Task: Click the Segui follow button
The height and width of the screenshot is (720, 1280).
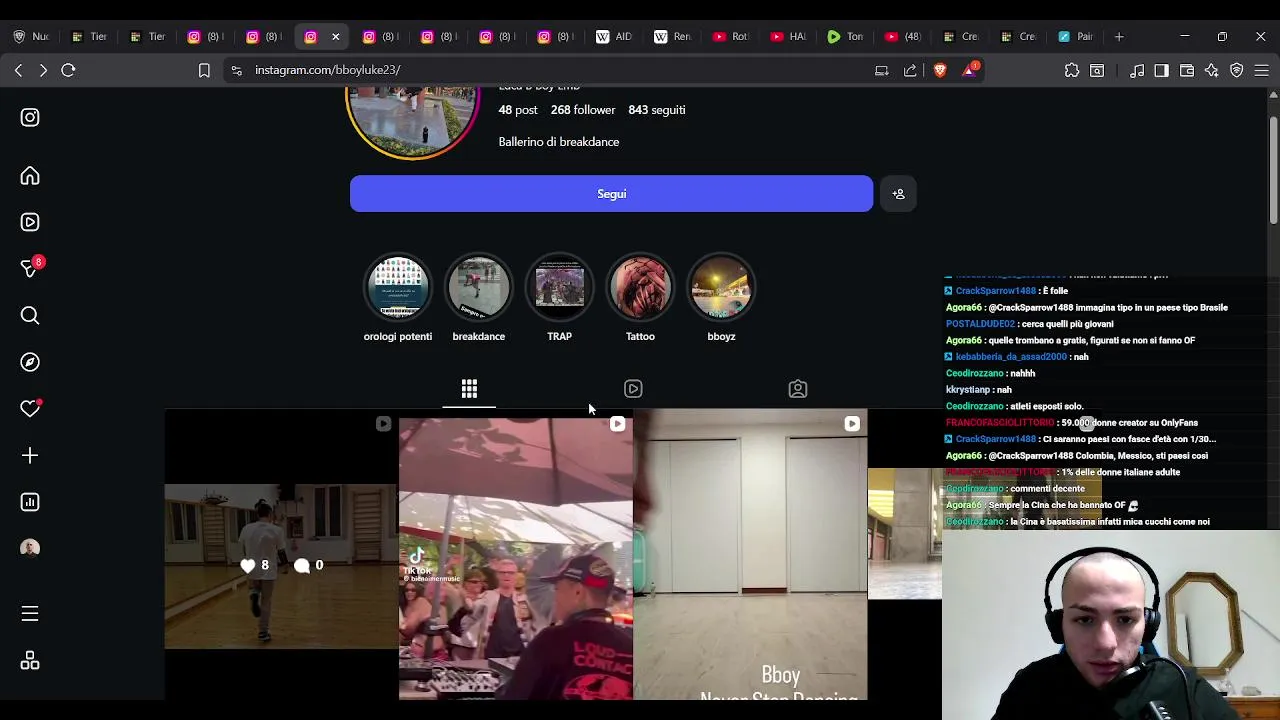Action: pyautogui.click(x=611, y=194)
